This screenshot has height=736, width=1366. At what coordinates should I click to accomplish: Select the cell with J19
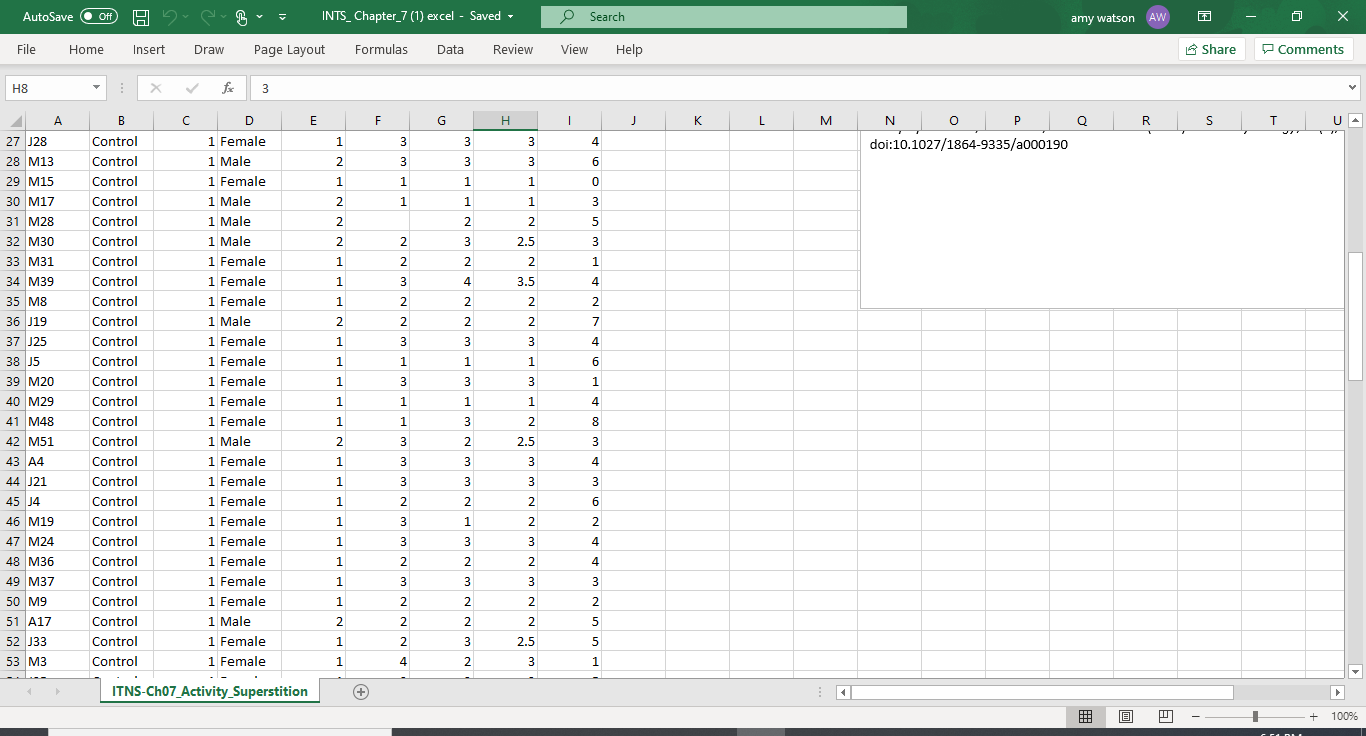tap(57, 321)
